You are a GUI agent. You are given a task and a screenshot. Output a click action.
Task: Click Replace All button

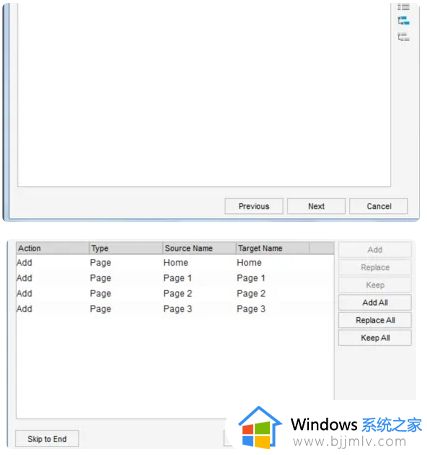pos(375,320)
